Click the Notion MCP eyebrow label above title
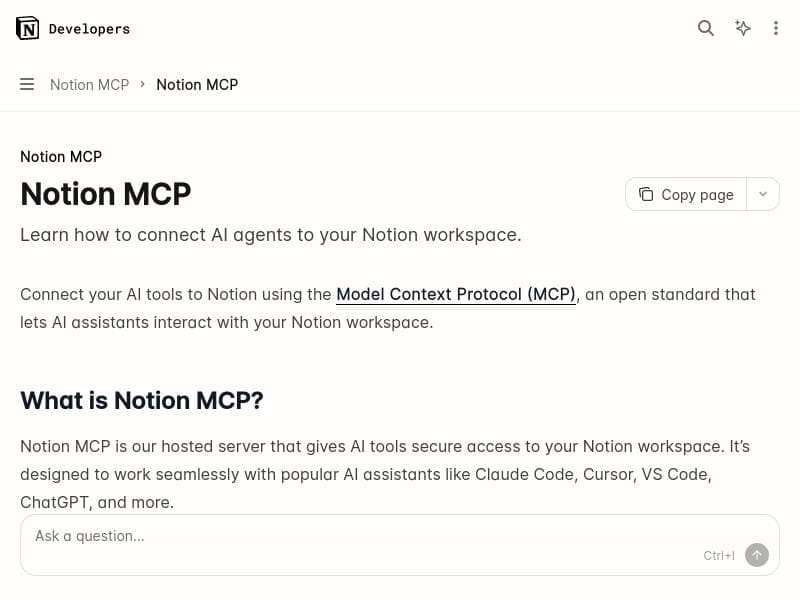 [x=60, y=157]
